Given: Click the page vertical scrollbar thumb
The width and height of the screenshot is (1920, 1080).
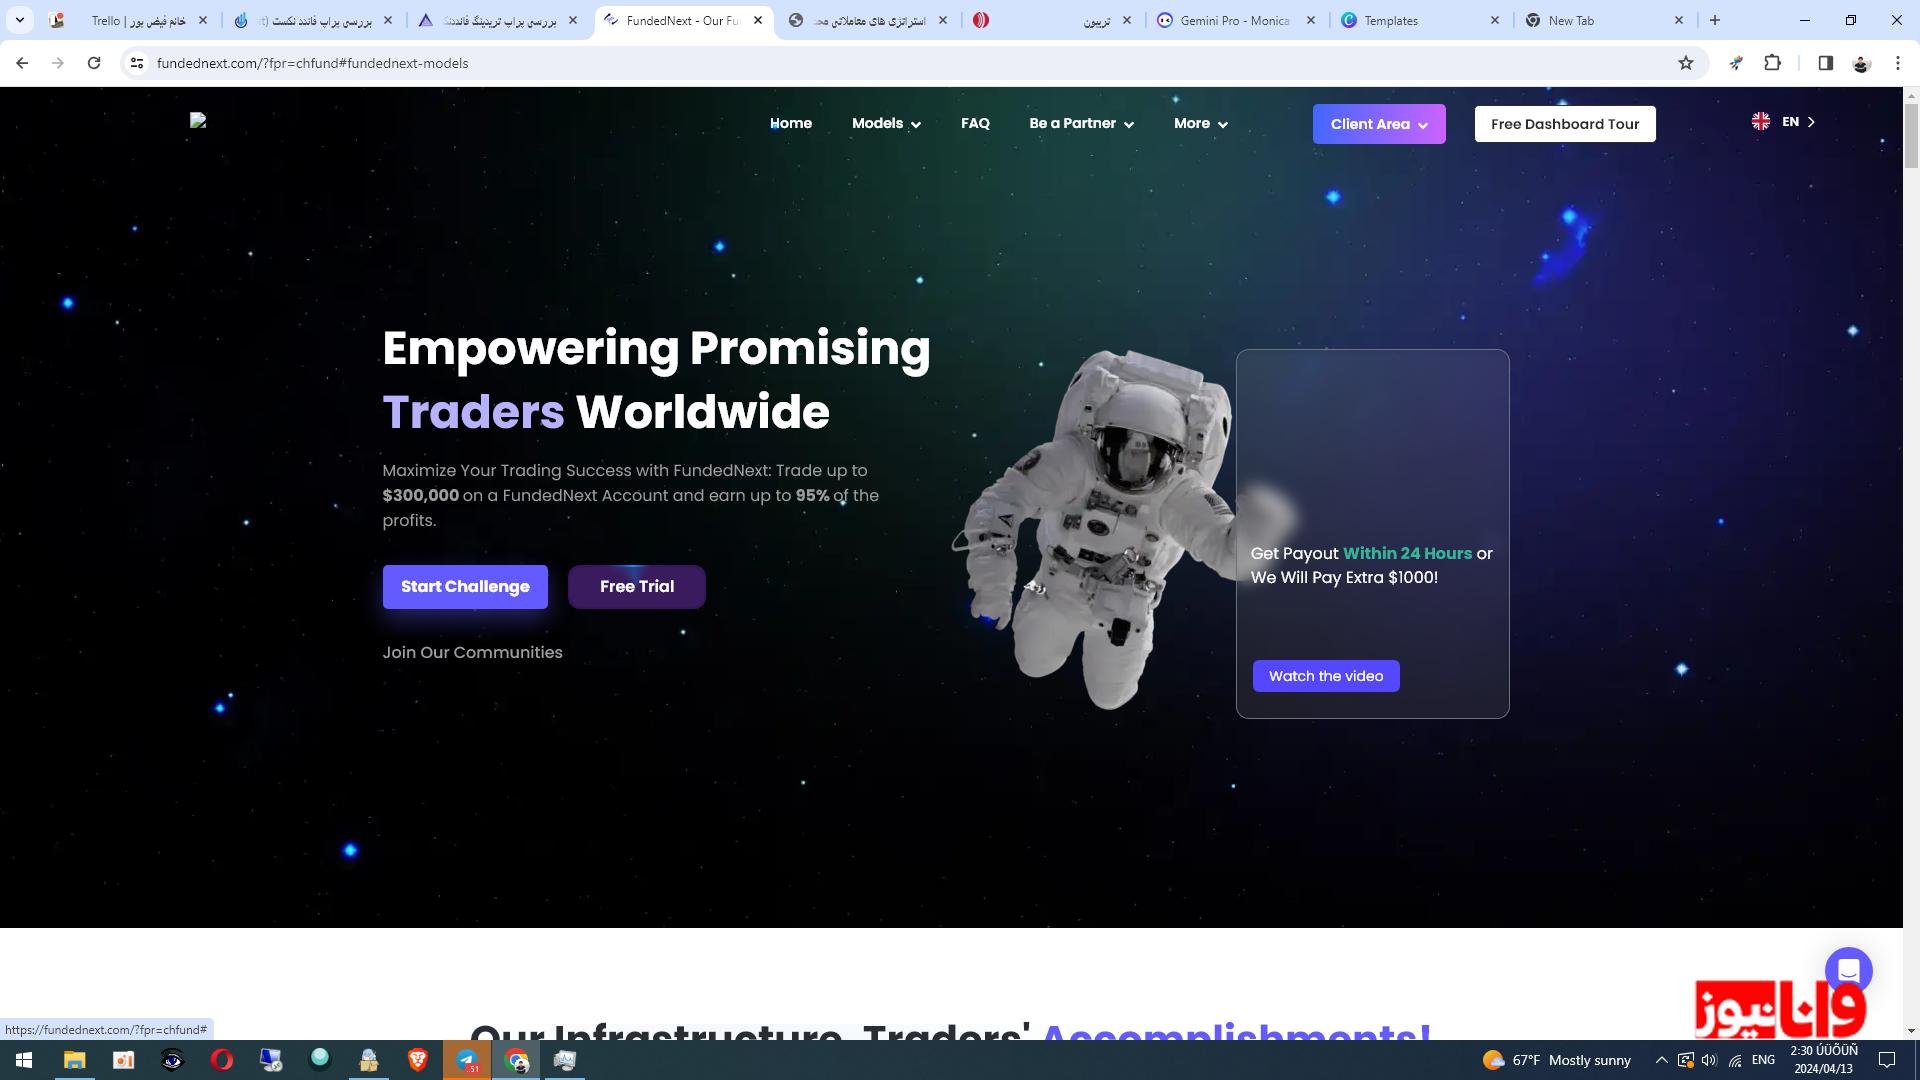Looking at the screenshot, I should 1911,136.
